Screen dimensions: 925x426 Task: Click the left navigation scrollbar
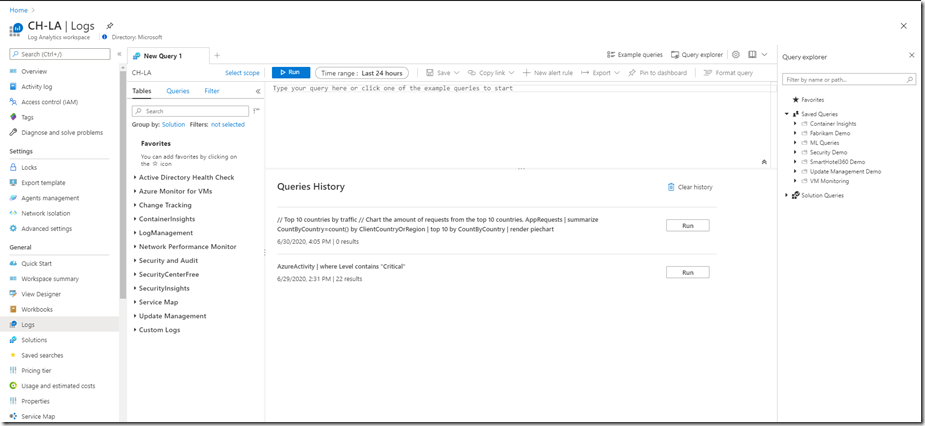[x=123, y=186]
